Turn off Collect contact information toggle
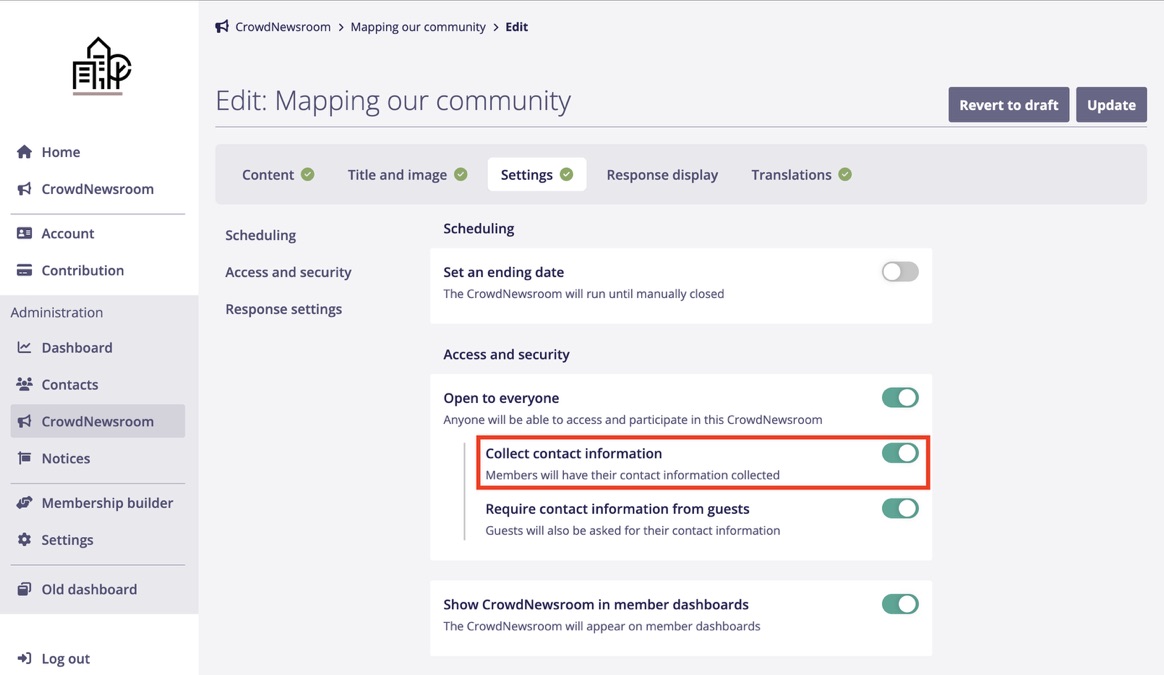 click(899, 453)
